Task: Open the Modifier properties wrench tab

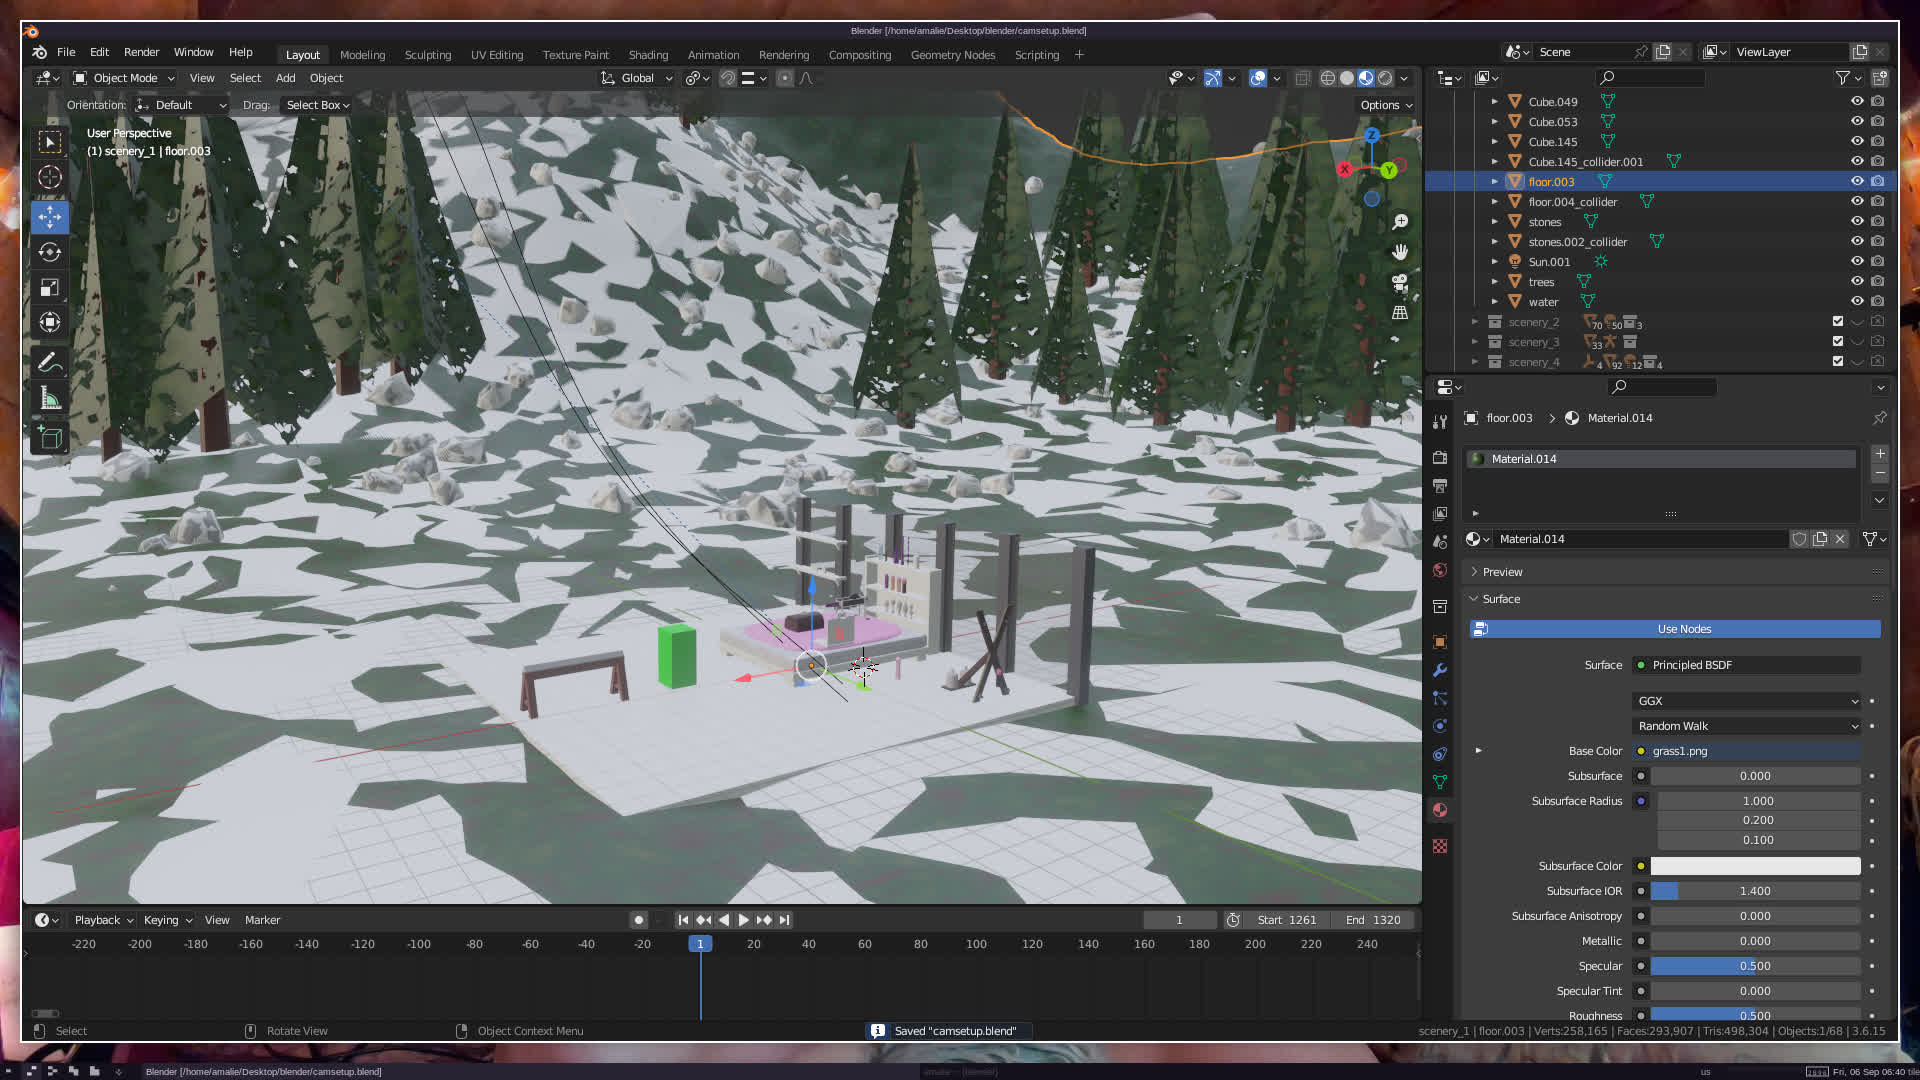Action: pyautogui.click(x=1440, y=670)
